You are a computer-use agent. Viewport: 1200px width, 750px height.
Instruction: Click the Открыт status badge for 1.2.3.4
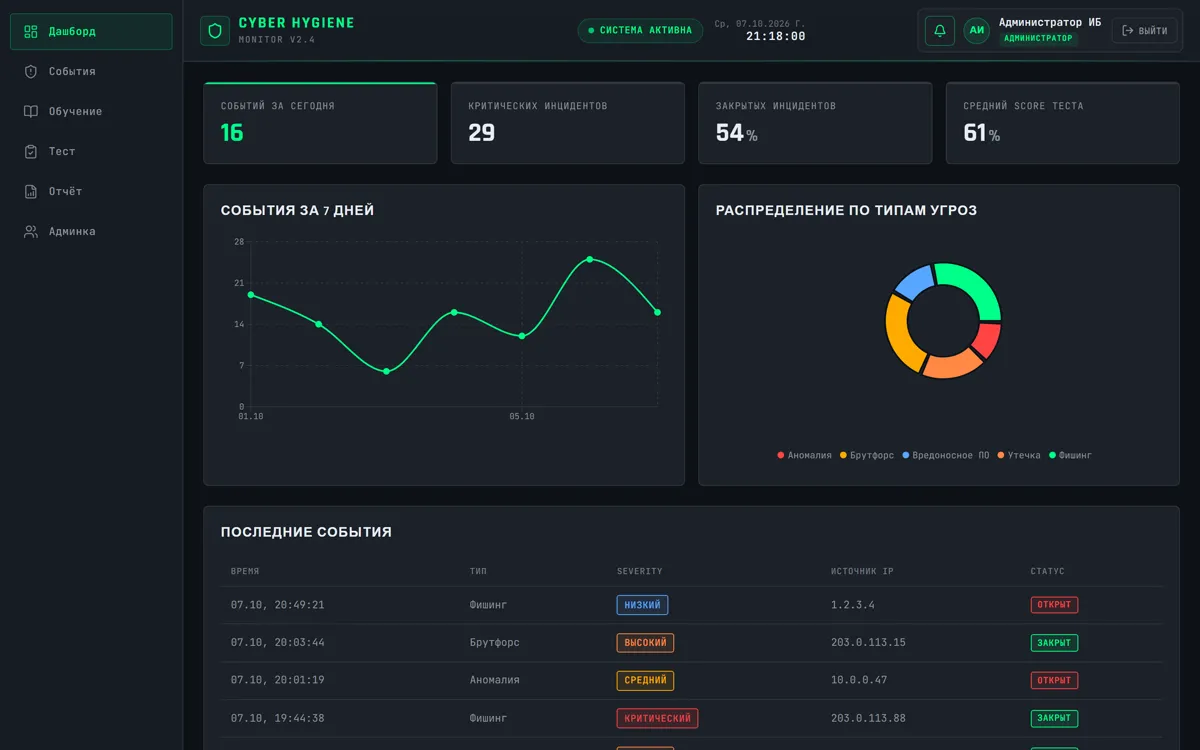[1054, 605]
